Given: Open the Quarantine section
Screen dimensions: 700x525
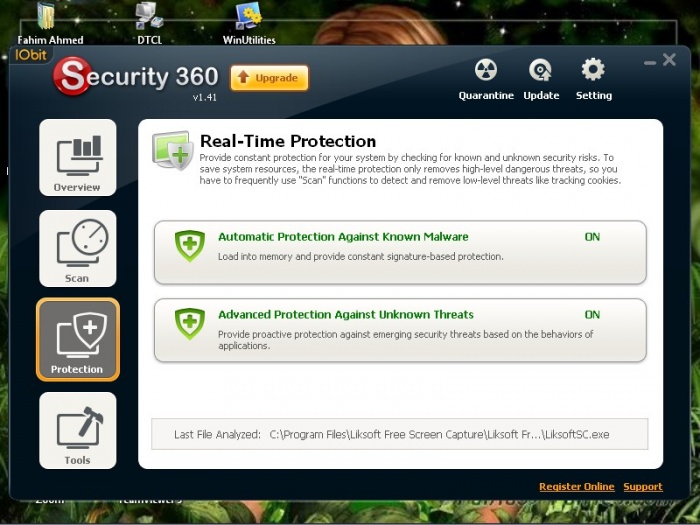Looking at the screenshot, I should click(486, 79).
